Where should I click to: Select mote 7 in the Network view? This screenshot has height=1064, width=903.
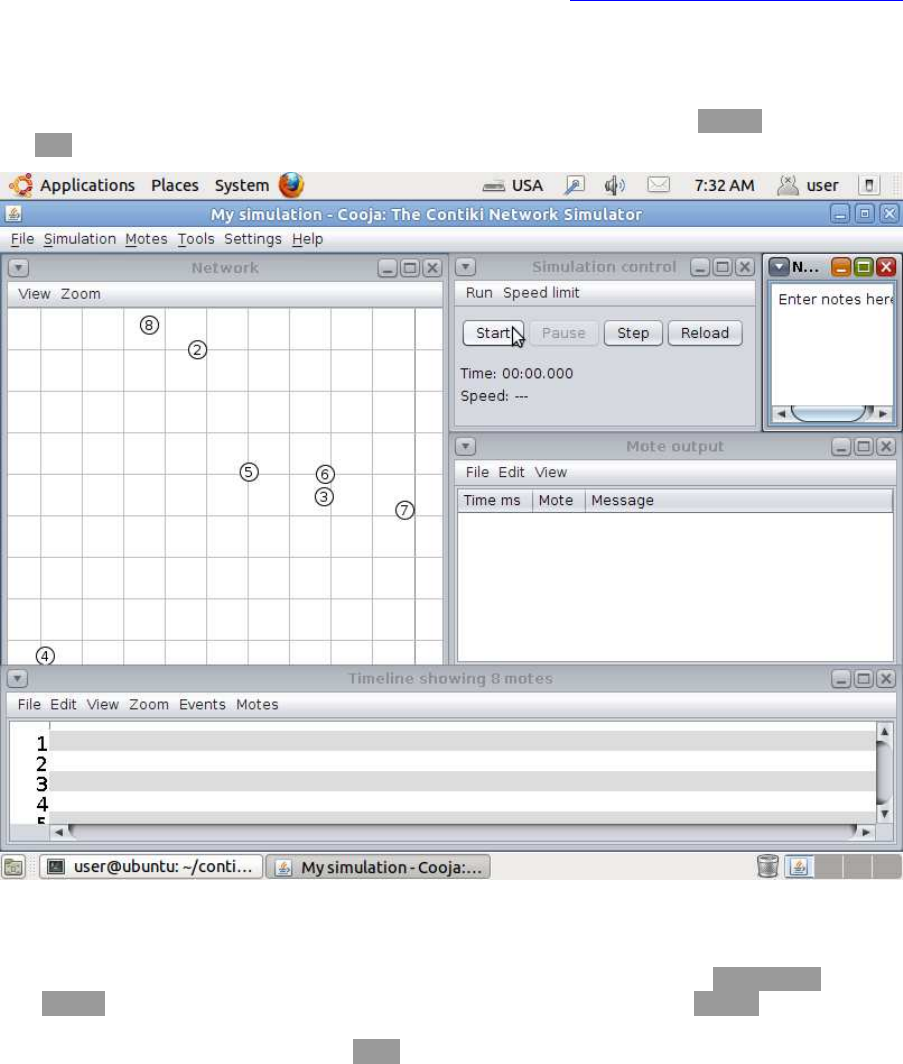click(x=405, y=510)
